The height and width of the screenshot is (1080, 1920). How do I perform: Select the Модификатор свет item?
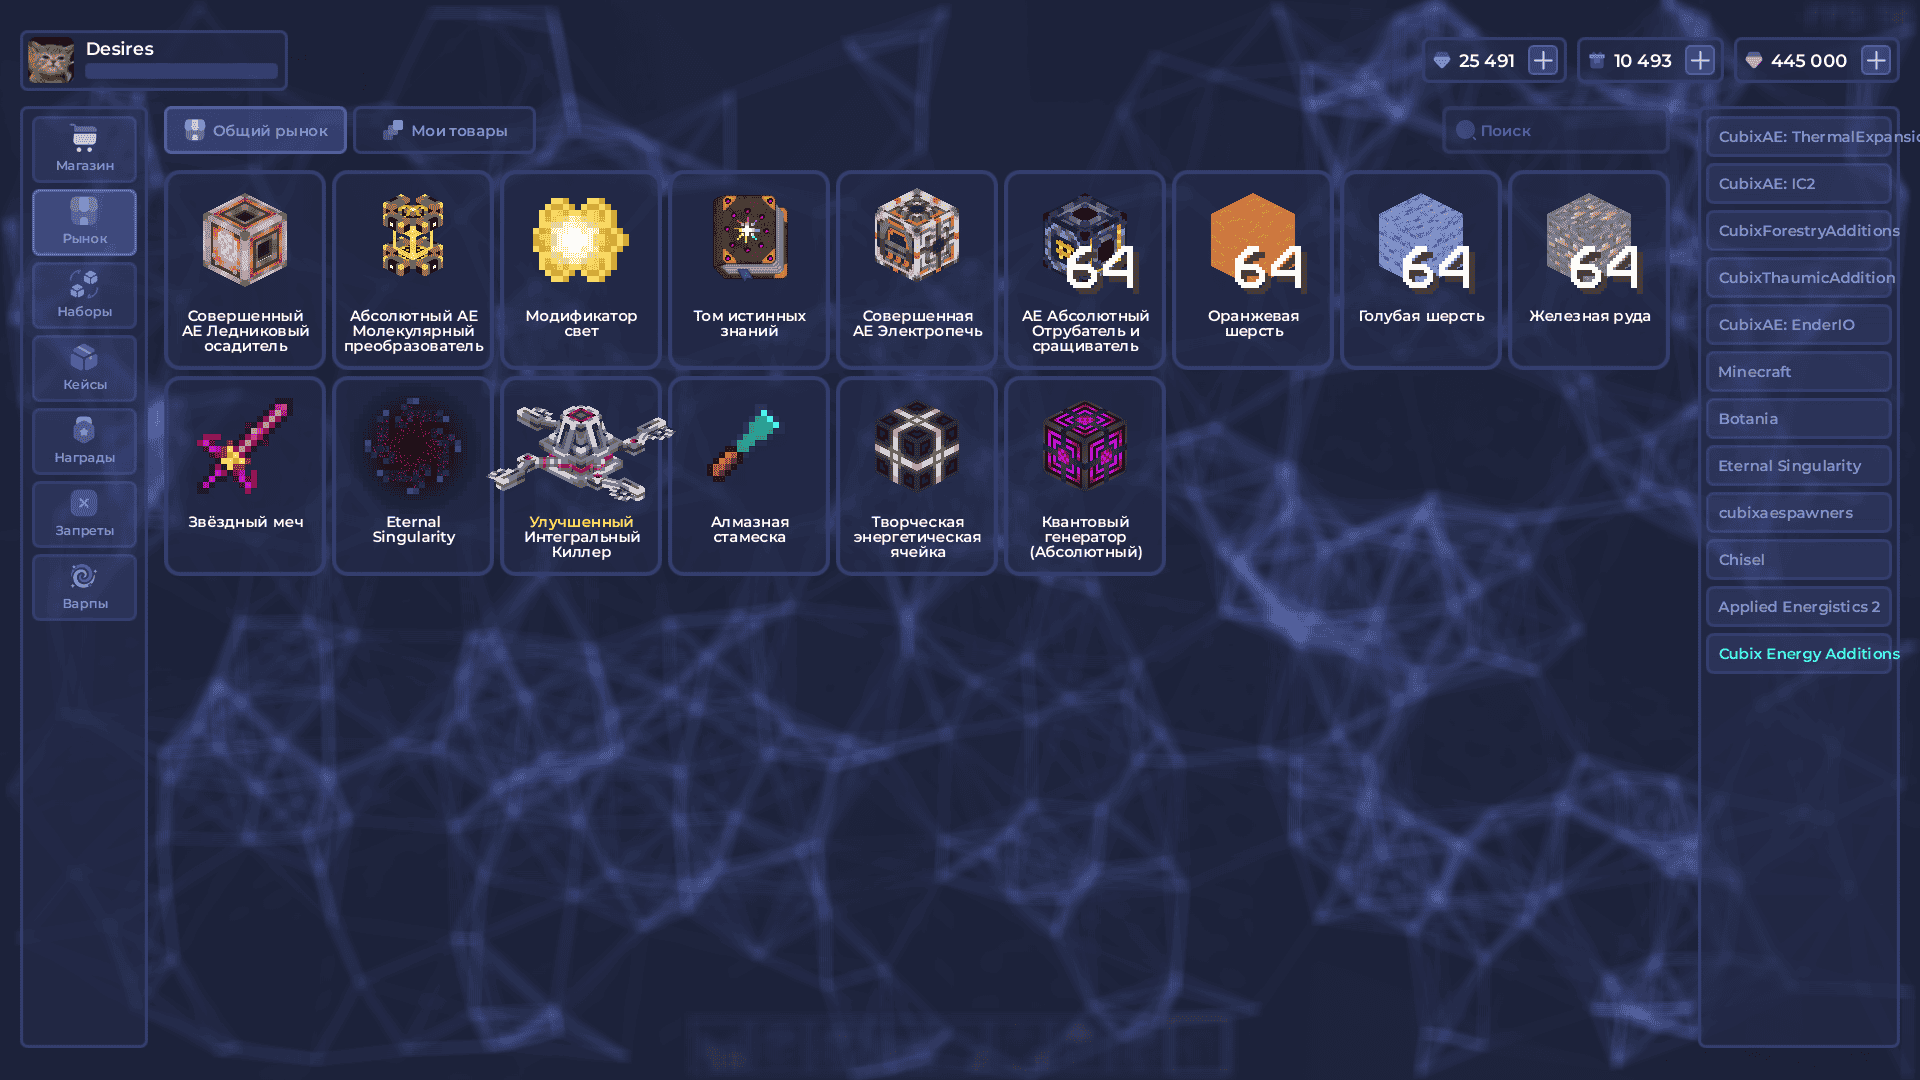581,269
